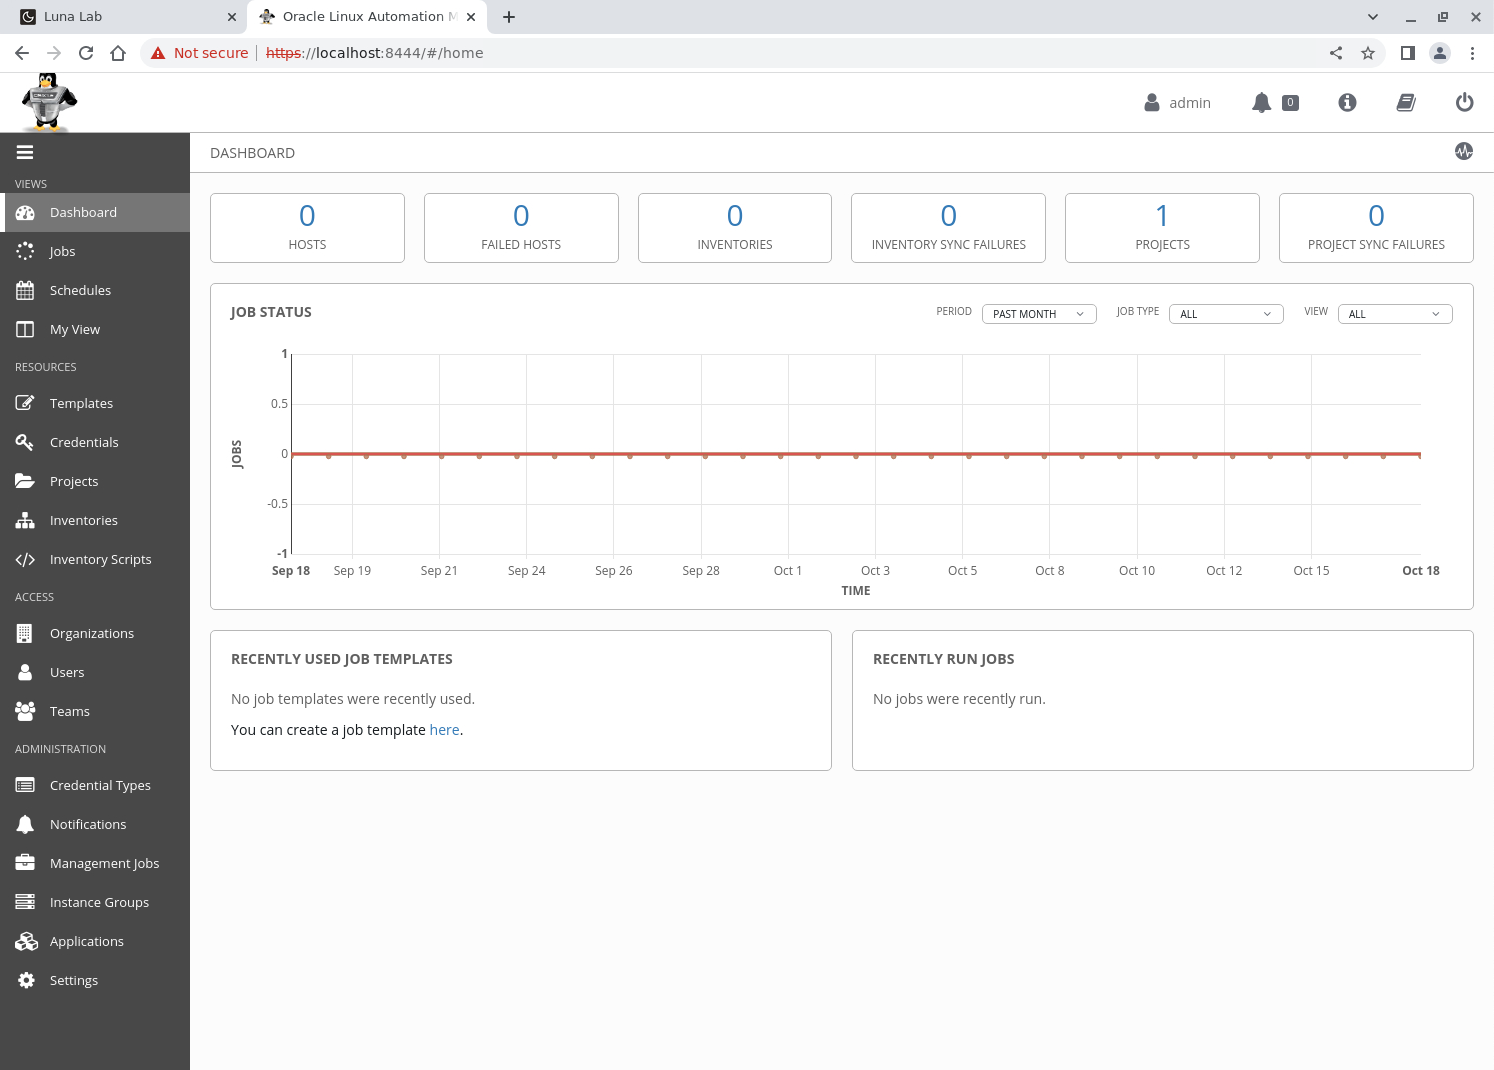1494x1070 pixels.
Task: Click the My View columns icon
Action: pyautogui.click(x=25, y=329)
